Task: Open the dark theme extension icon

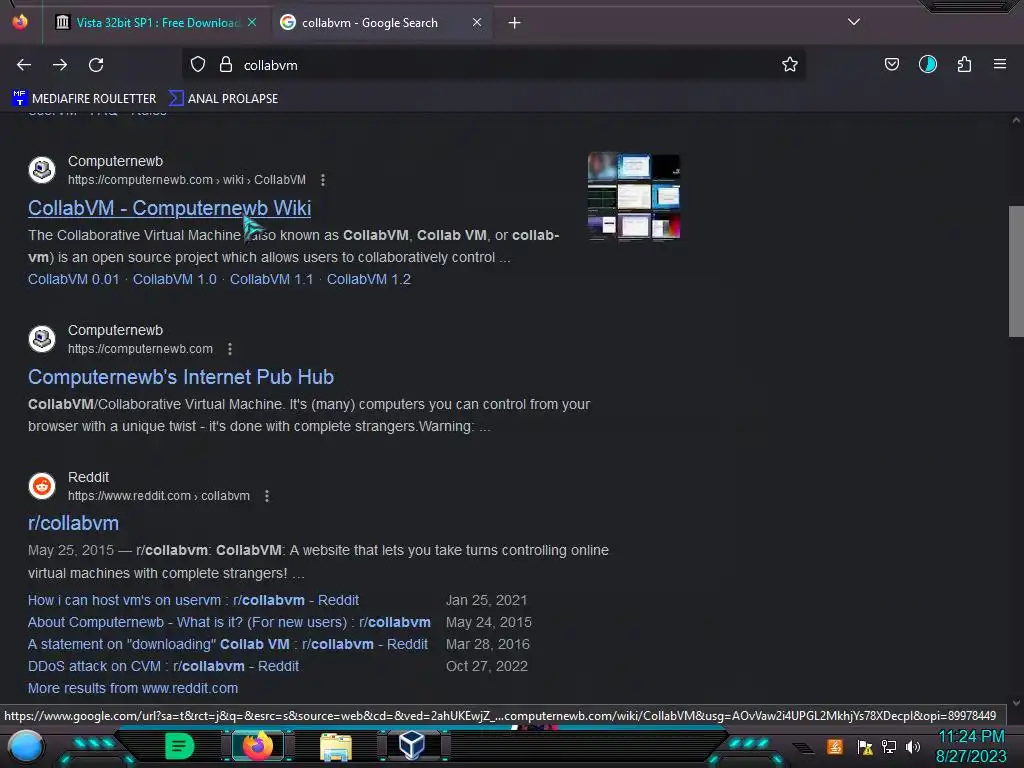Action: click(x=927, y=64)
